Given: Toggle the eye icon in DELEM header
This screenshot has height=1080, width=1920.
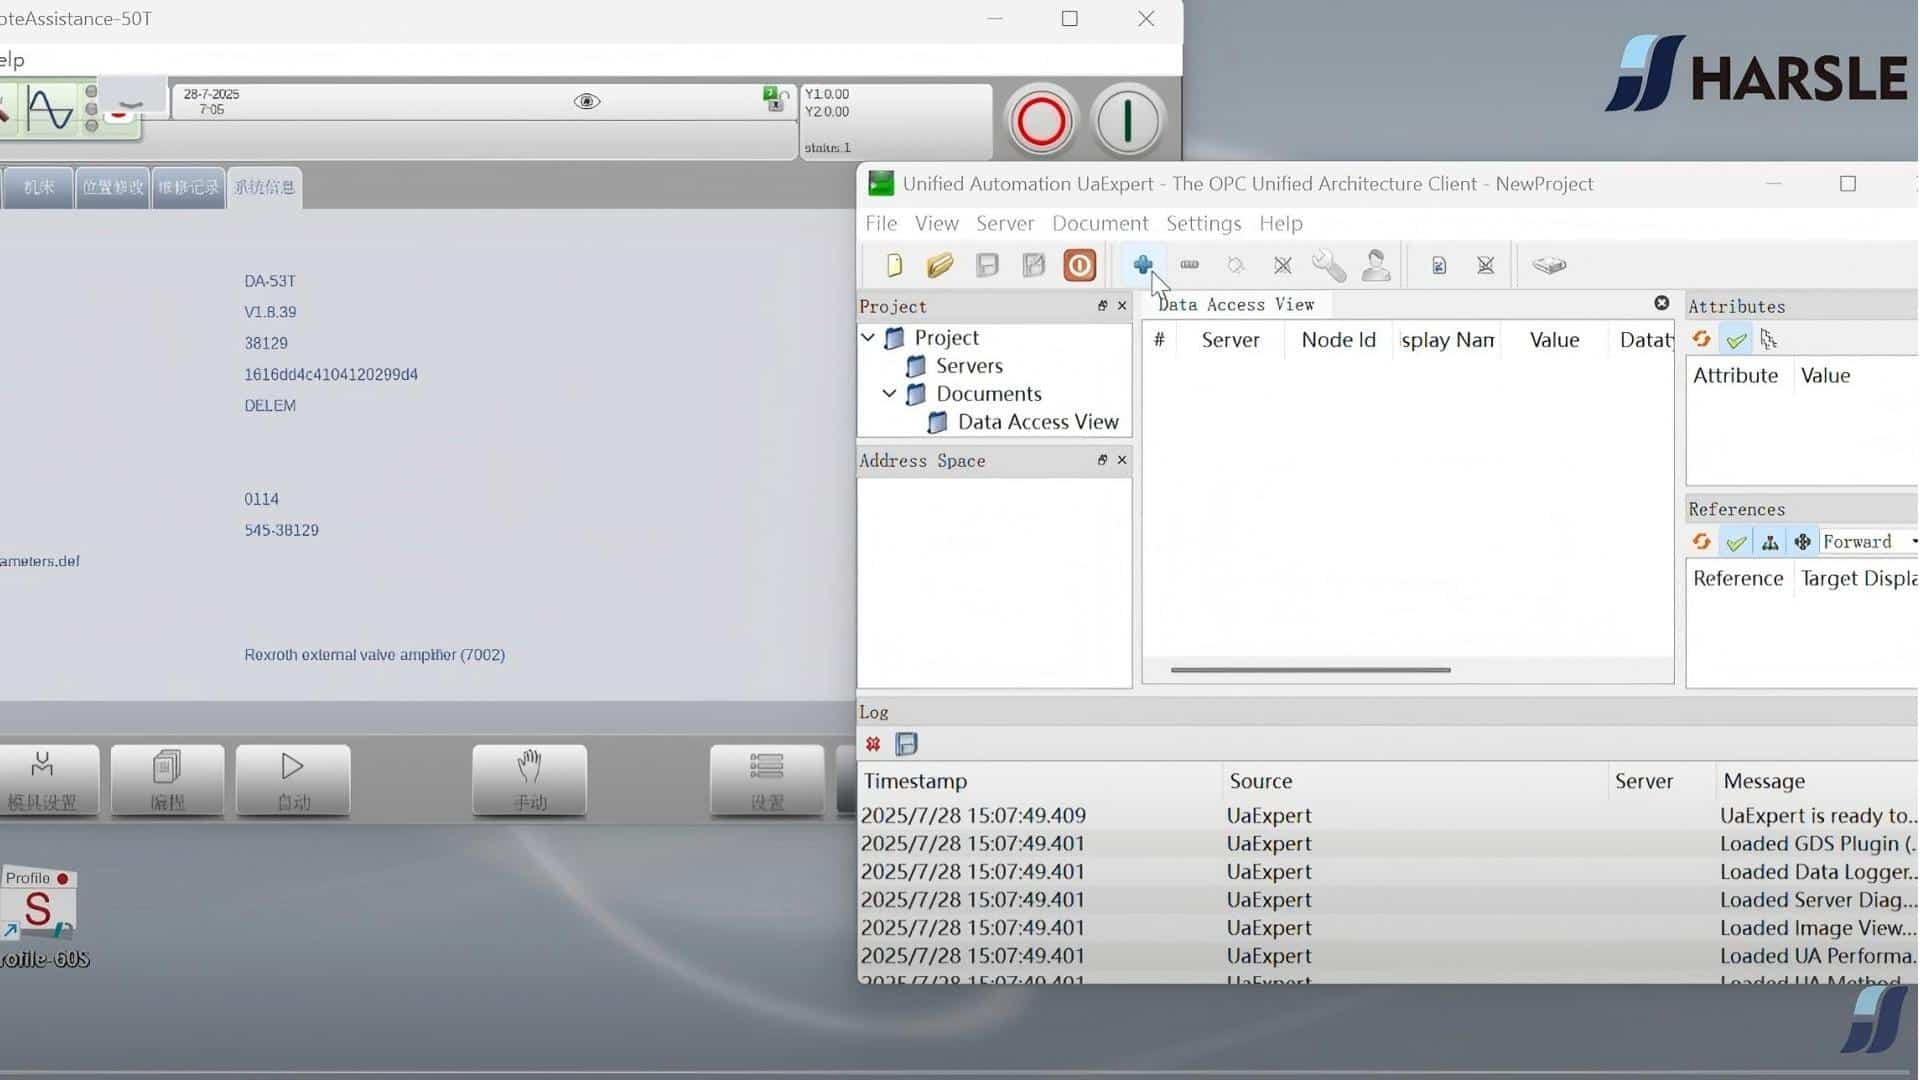Looking at the screenshot, I should pyautogui.click(x=587, y=101).
